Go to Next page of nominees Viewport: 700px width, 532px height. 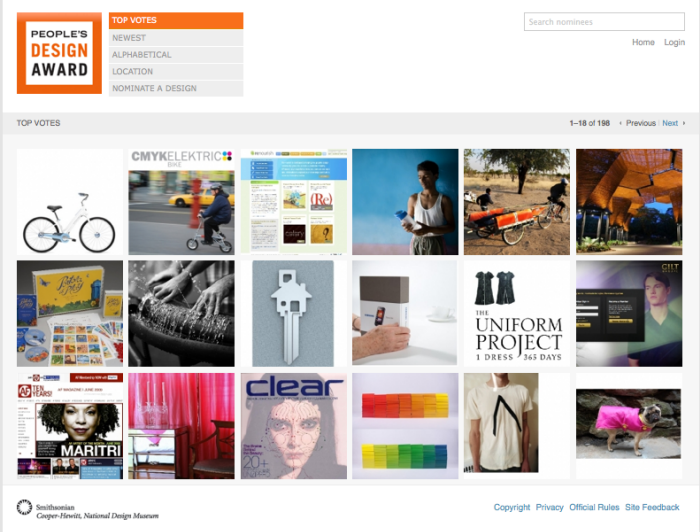672,123
